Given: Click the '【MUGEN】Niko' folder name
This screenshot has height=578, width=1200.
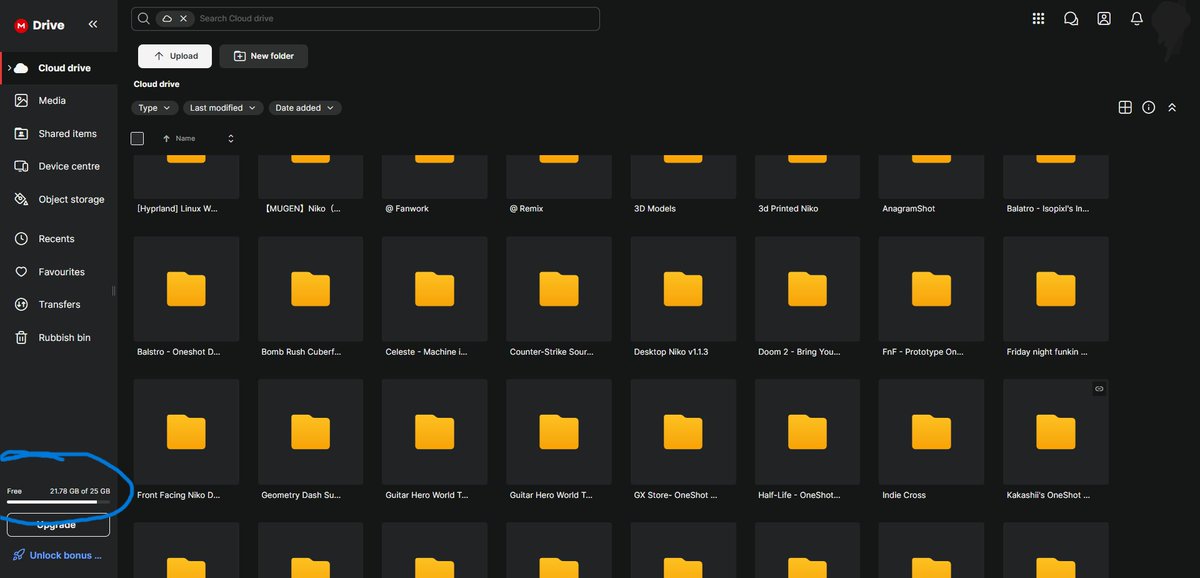Looking at the screenshot, I should click(301, 209).
